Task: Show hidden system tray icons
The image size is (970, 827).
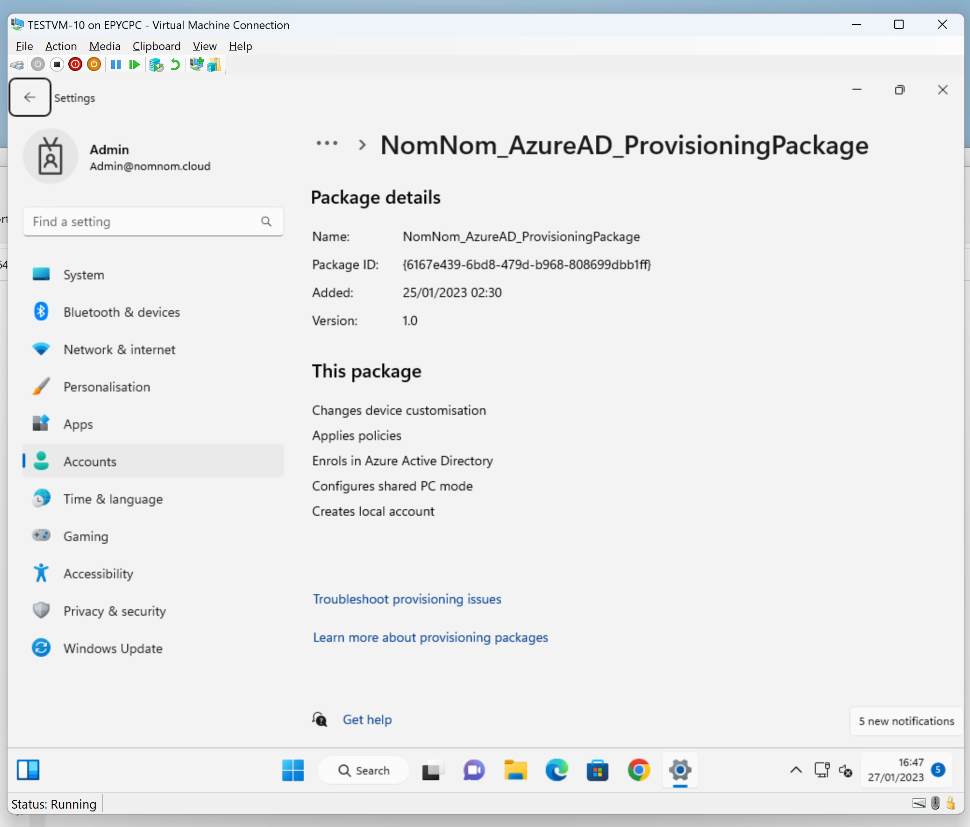Action: pyautogui.click(x=797, y=770)
